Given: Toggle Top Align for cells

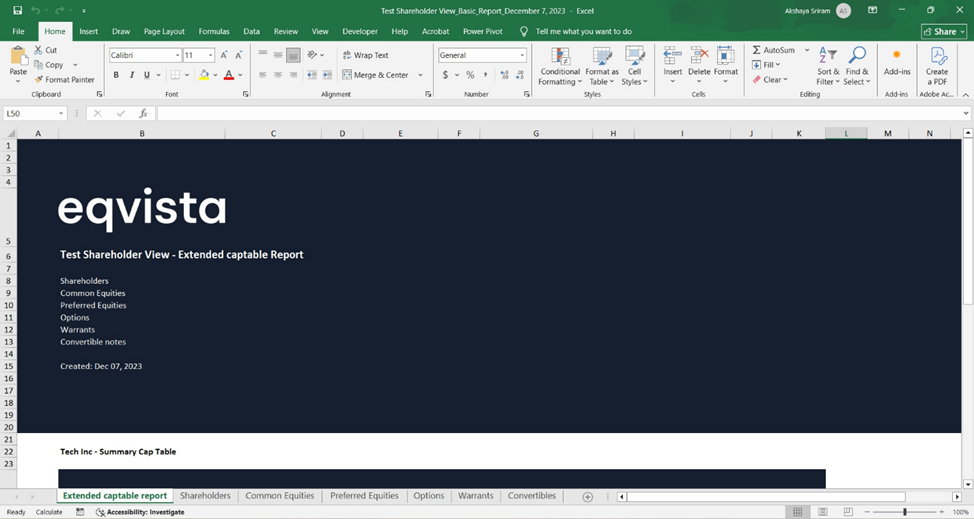Looking at the screenshot, I should pyautogui.click(x=263, y=55).
